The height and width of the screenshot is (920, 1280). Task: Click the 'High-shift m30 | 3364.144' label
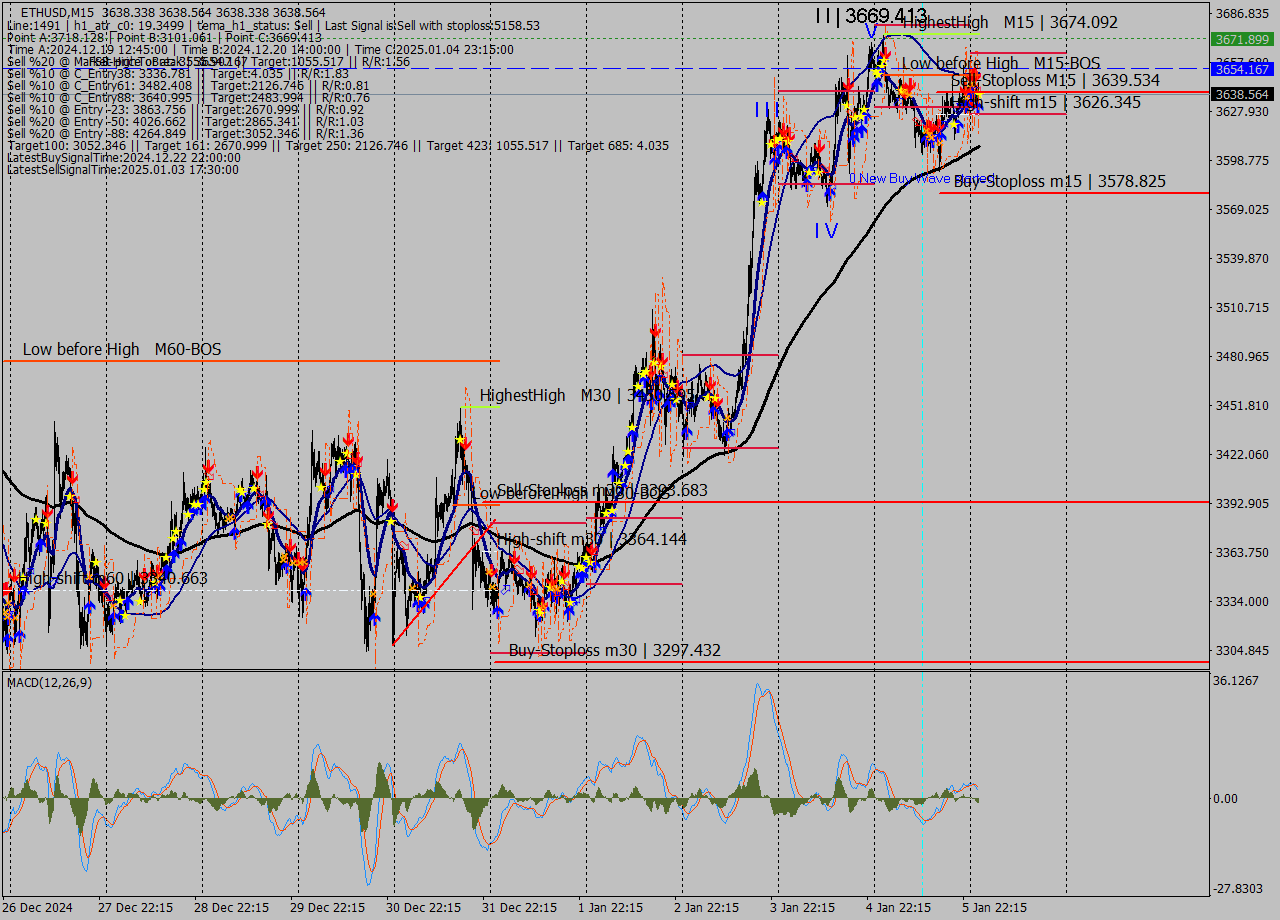click(592, 539)
